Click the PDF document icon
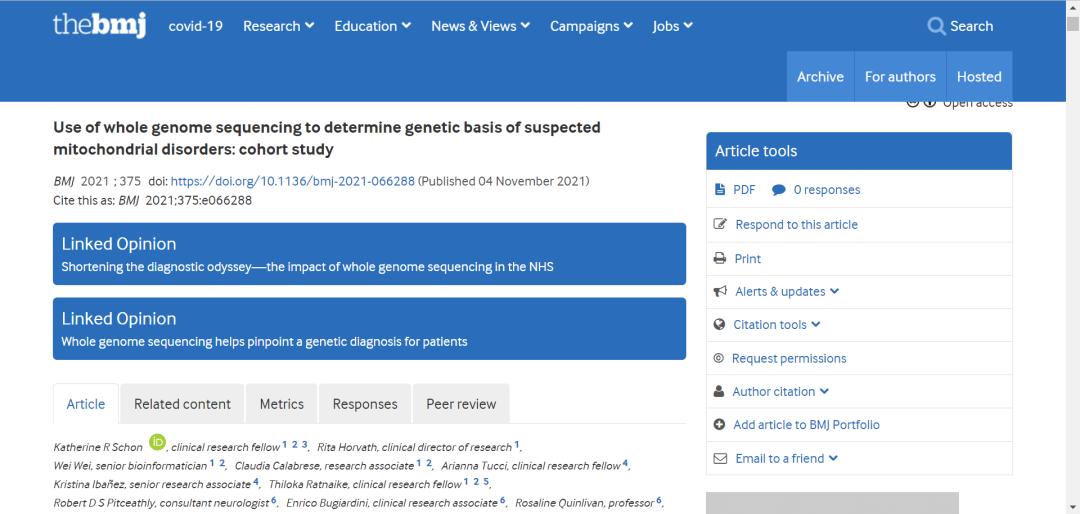The height and width of the screenshot is (514, 1080). coord(720,190)
